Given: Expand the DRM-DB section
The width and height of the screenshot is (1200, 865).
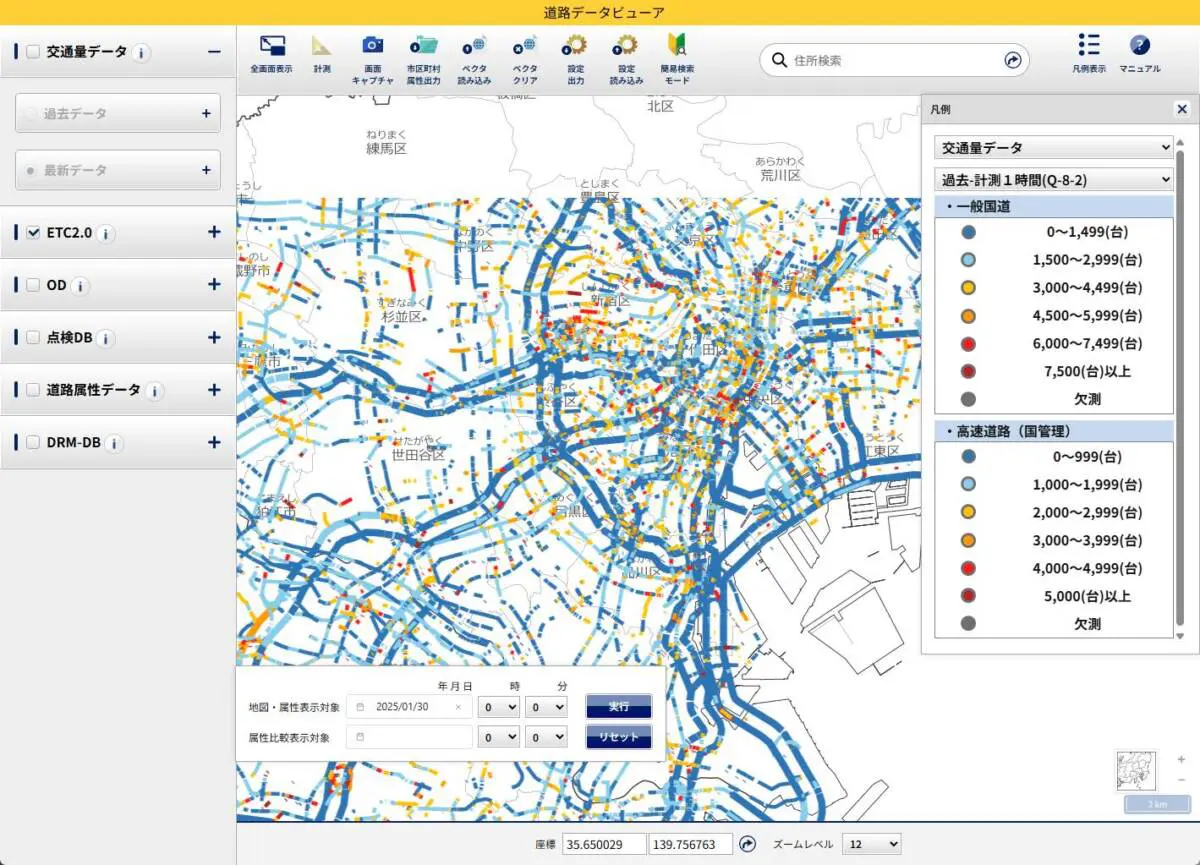Looking at the screenshot, I should tap(214, 442).
